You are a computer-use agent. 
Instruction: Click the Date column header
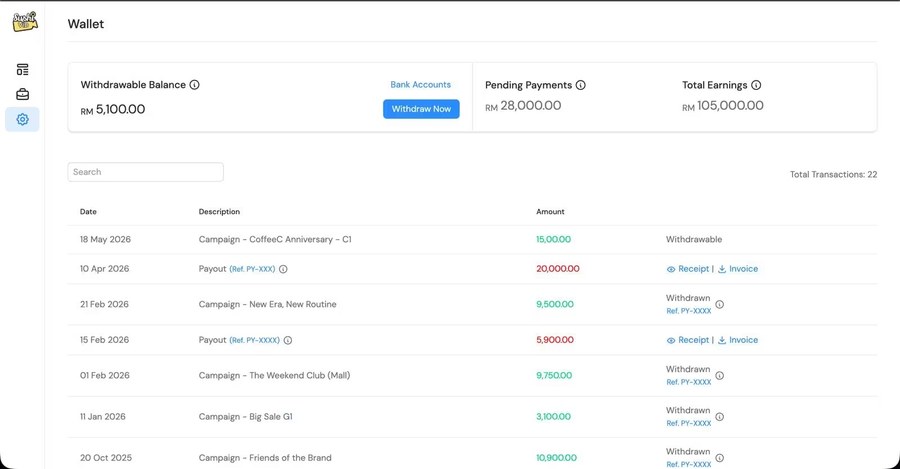(x=88, y=212)
